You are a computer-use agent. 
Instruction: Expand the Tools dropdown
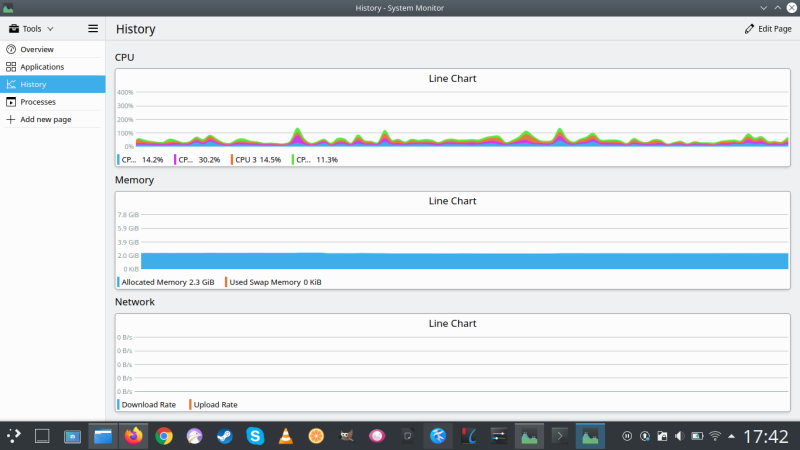[32, 29]
